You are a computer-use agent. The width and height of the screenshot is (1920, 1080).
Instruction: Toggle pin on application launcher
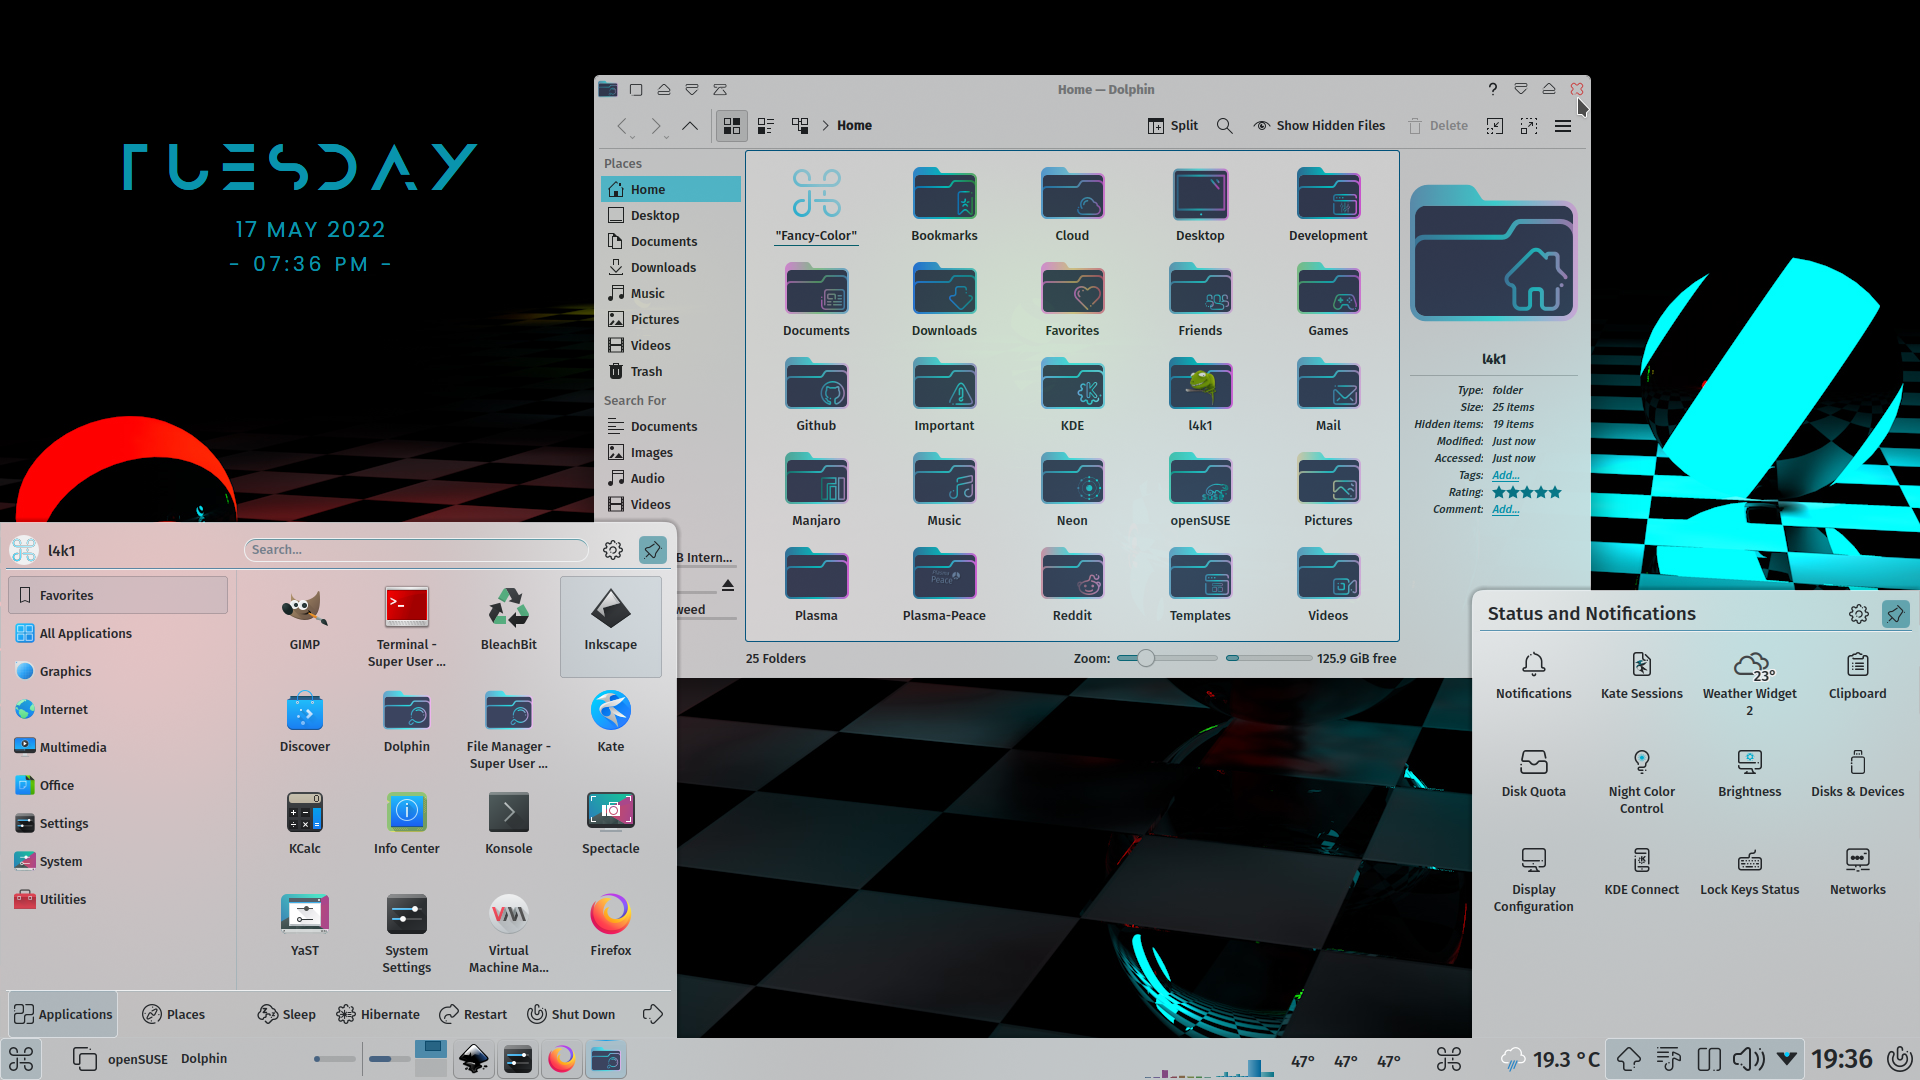click(653, 550)
